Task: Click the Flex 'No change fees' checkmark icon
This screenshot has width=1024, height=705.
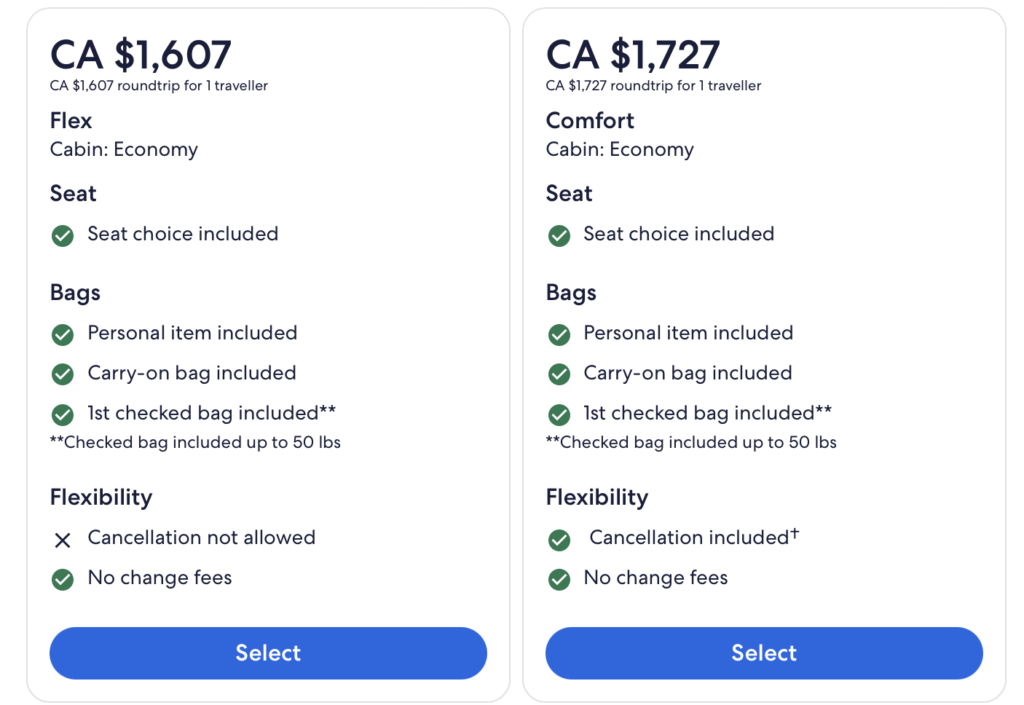Action: (63, 580)
